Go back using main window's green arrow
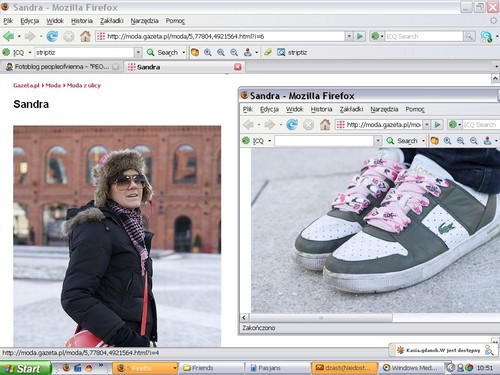This screenshot has height=375, width=500. [8, 36]
